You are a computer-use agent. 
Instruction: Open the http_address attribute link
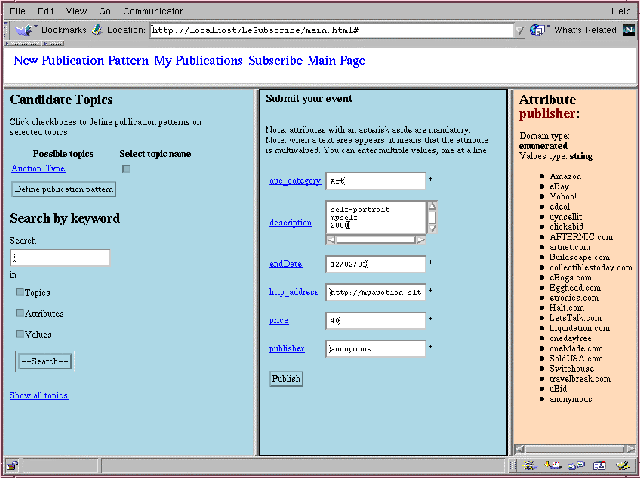coord(293,292)
